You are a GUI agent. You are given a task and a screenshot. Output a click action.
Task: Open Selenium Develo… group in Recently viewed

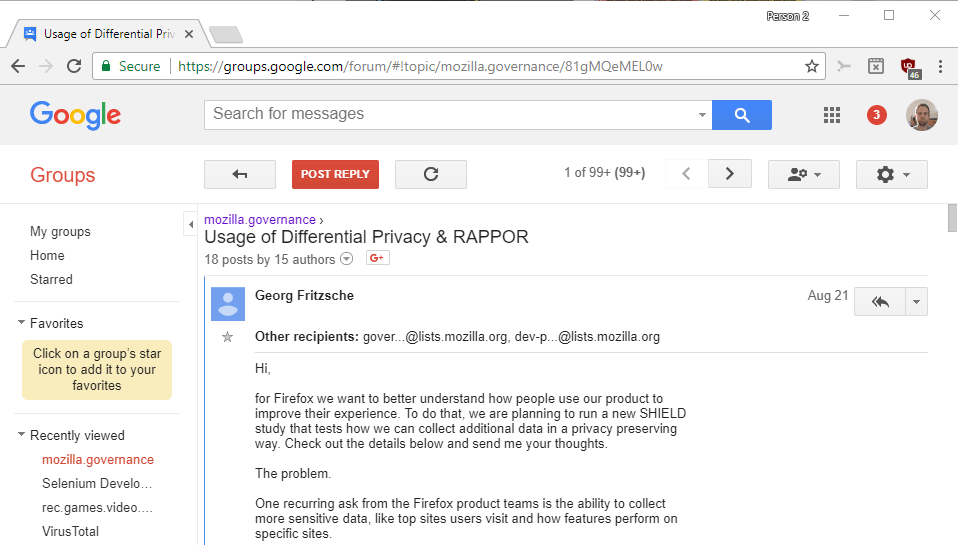click(x=97, y=483)
